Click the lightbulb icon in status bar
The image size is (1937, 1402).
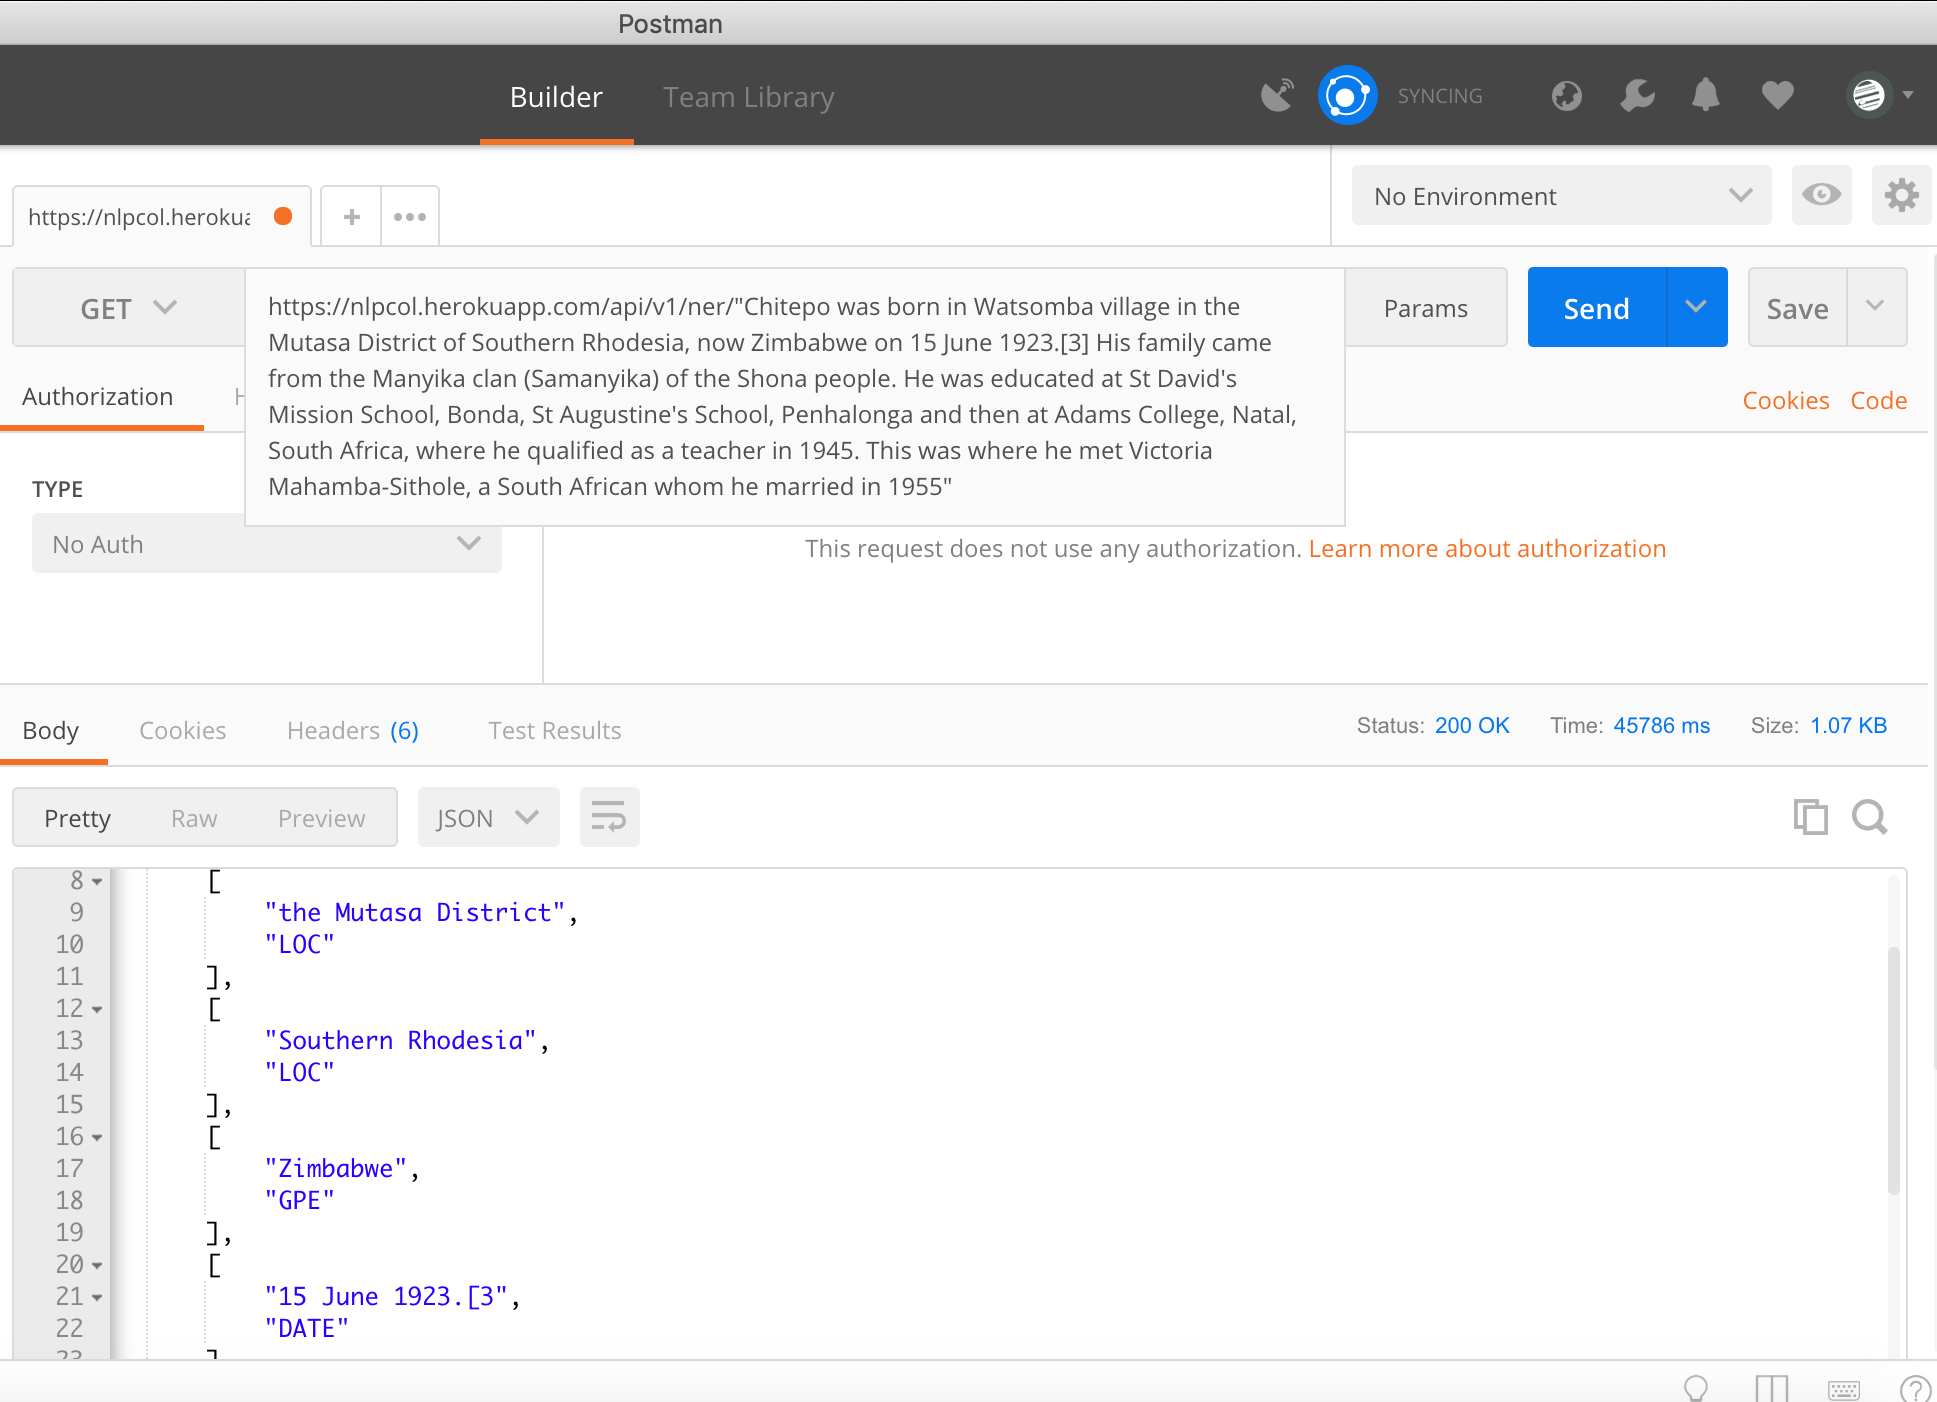coord(1696,1388)
